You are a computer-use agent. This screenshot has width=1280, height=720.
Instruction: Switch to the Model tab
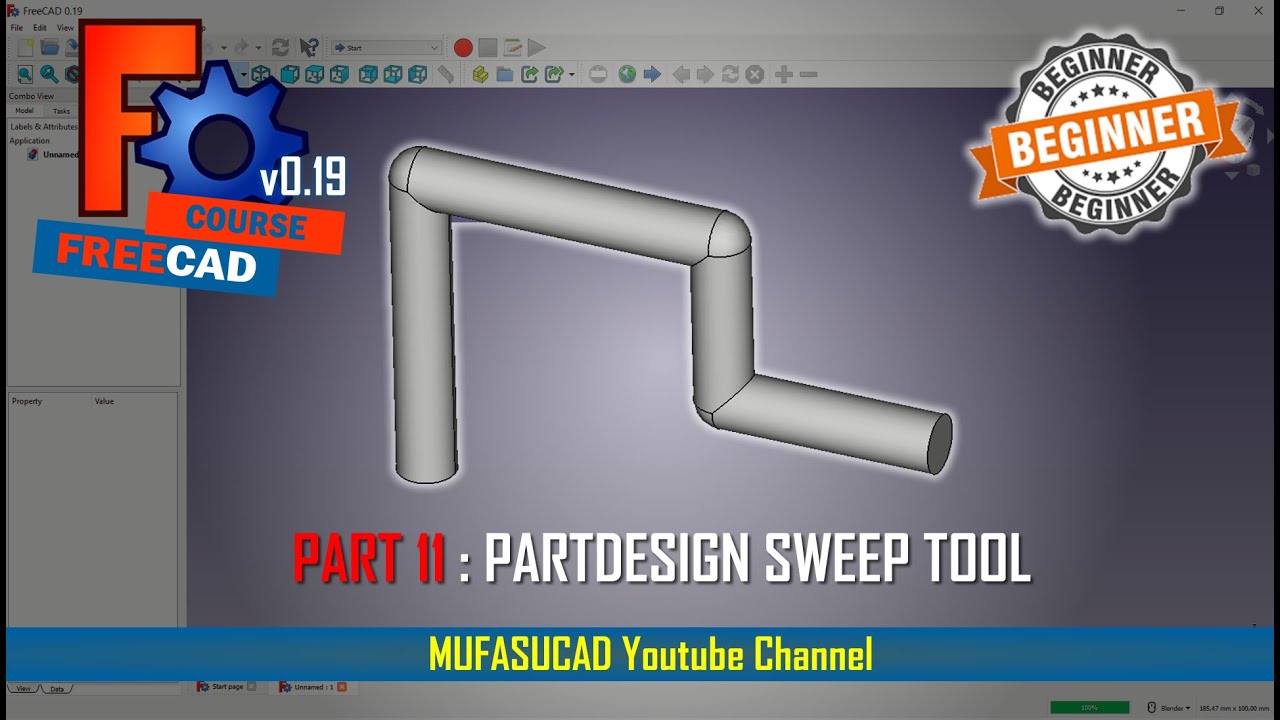click(x=24, y=111)
